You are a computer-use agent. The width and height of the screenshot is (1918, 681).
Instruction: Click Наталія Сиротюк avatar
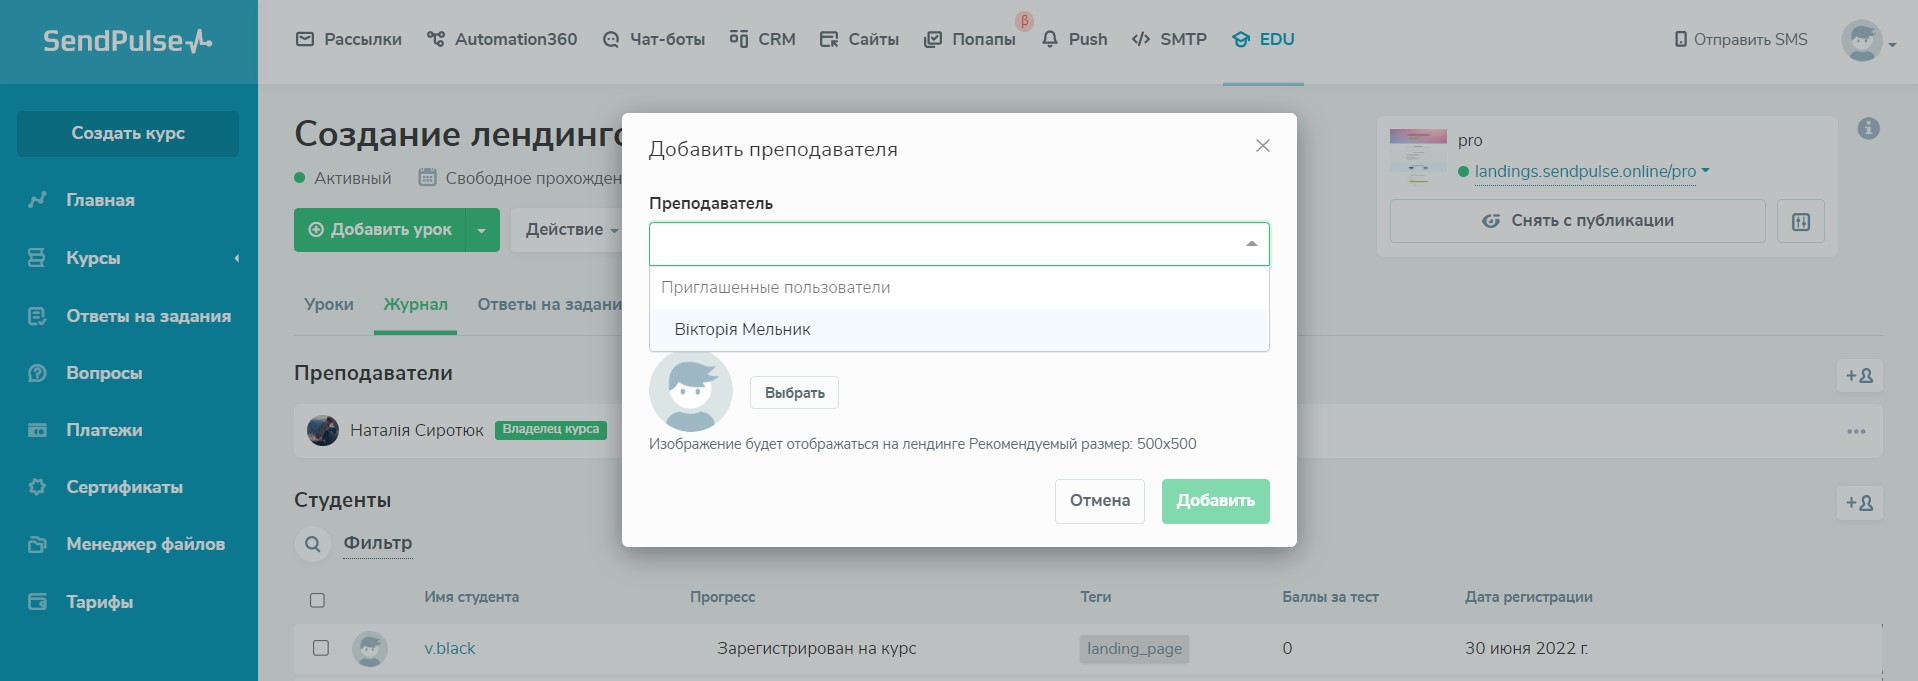tap(323, 430)
